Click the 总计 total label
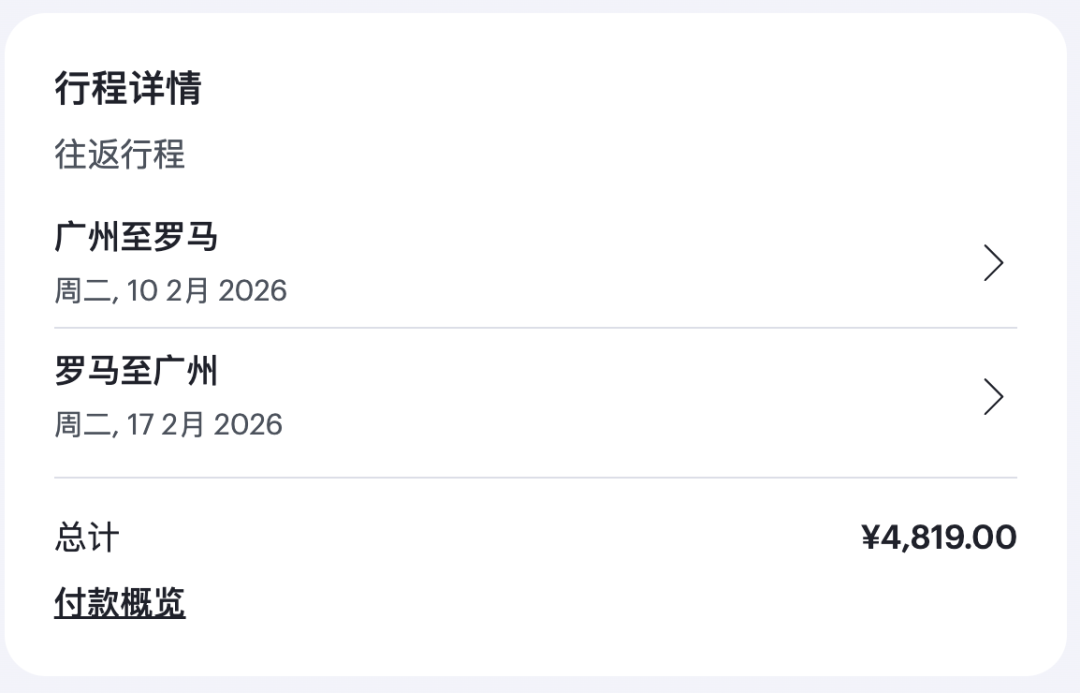The width and height of the screenshot is (1080, 693). click(87, 538)
